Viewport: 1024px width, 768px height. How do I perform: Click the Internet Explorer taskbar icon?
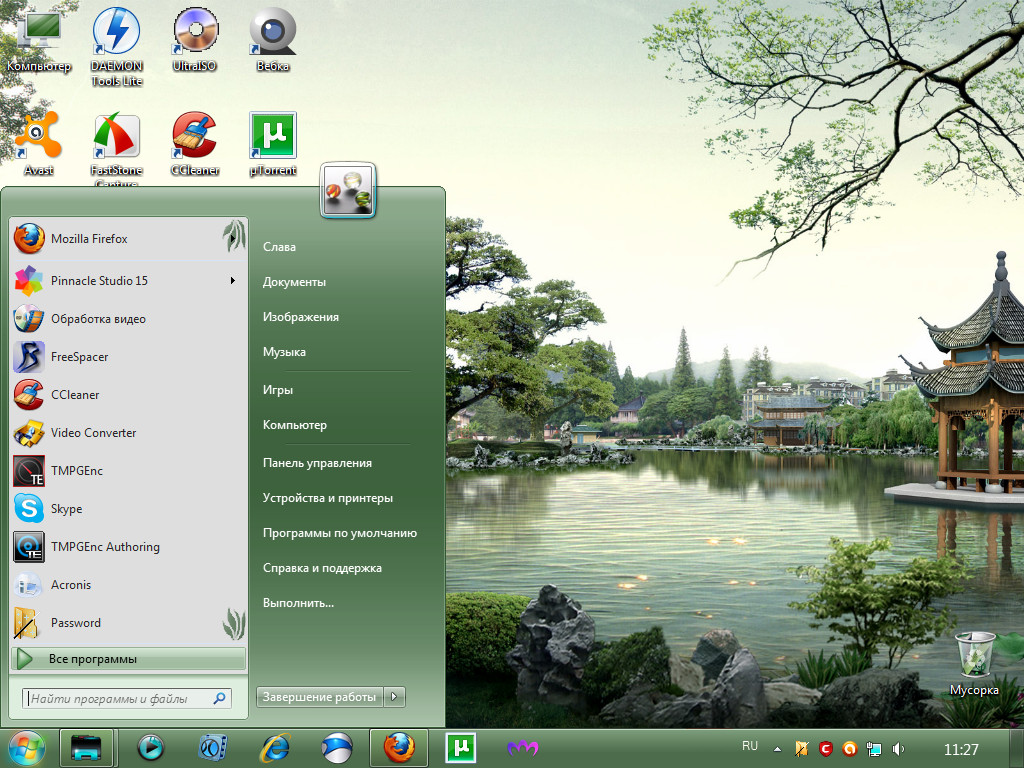[274, 747]
